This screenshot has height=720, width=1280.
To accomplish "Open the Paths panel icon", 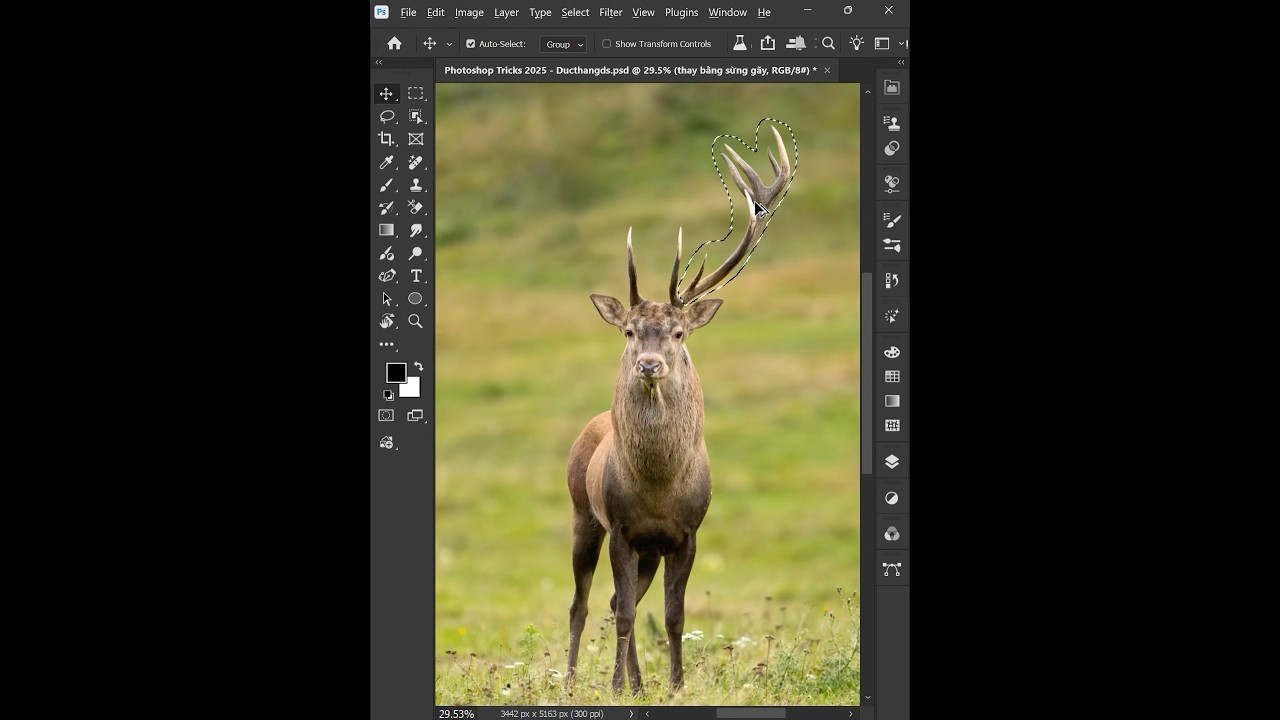I will [x=892, y=570].
